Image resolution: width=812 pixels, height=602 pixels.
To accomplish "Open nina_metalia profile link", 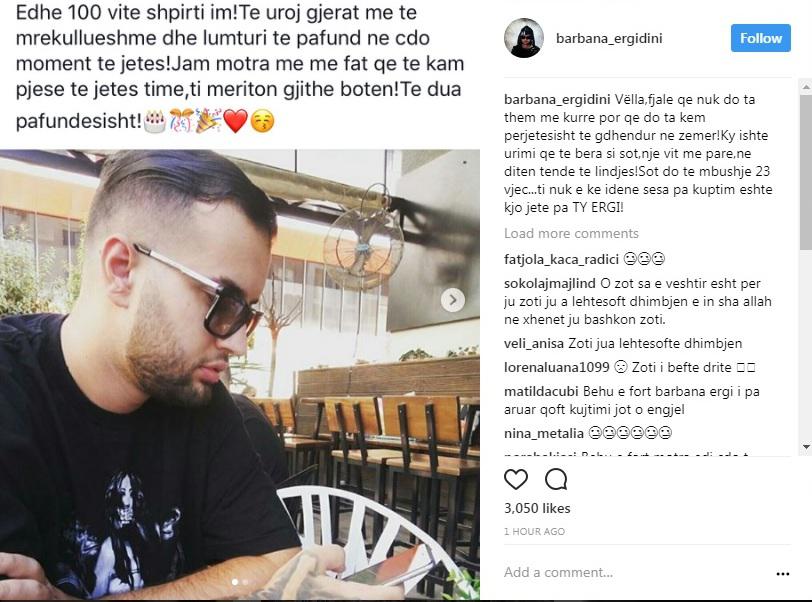I will tap(544, 433).
